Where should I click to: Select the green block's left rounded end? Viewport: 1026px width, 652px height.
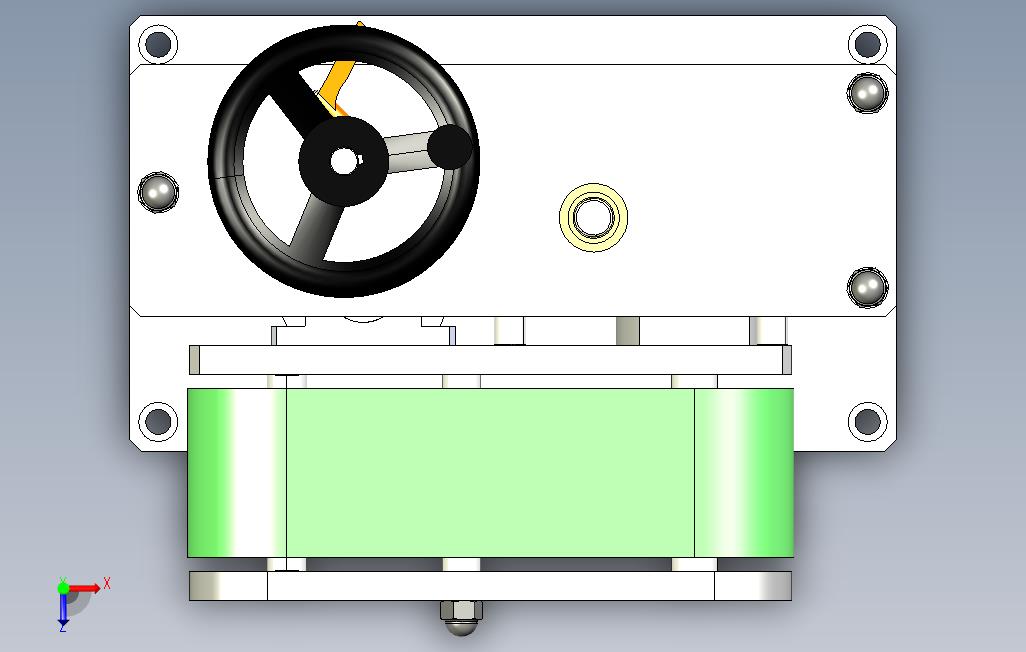[237, 473]
